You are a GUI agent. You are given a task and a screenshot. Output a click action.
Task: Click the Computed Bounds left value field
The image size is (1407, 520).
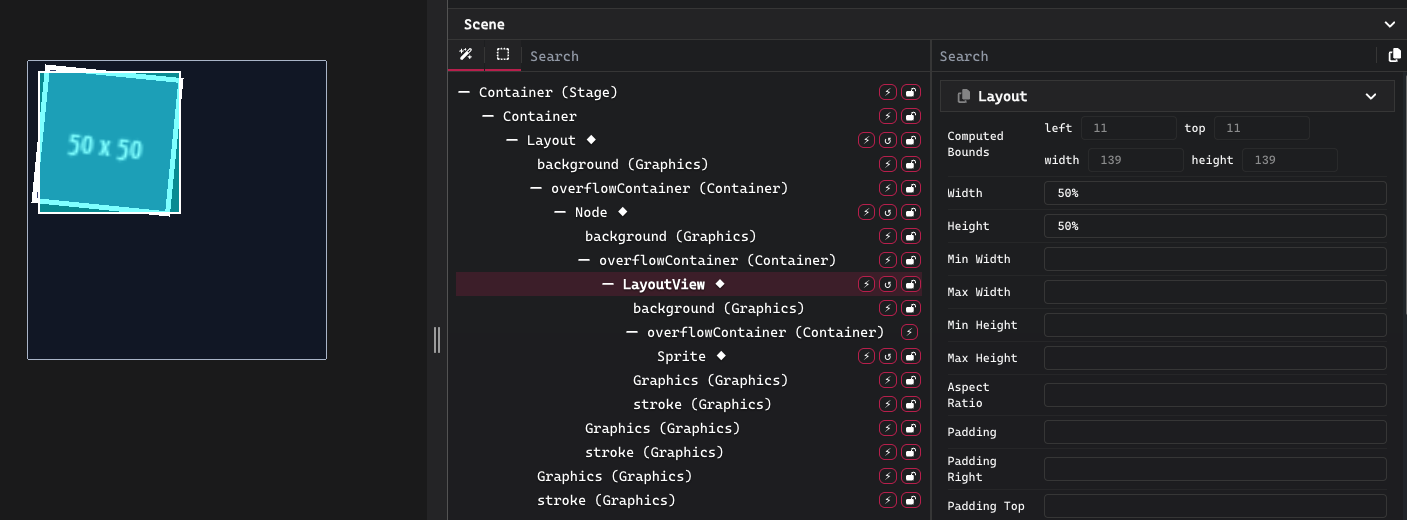(1130, 128)
